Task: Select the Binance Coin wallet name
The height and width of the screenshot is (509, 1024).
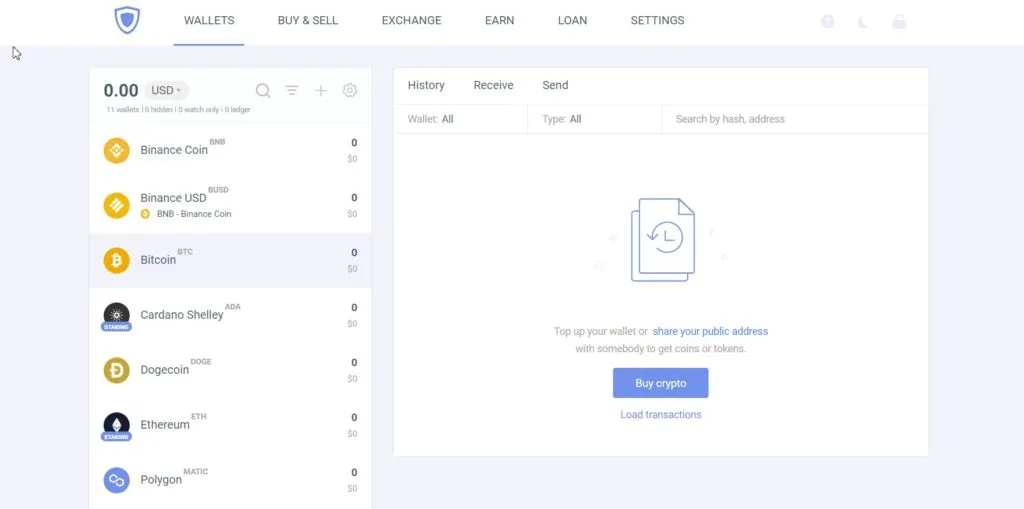Action: [174, 150]
